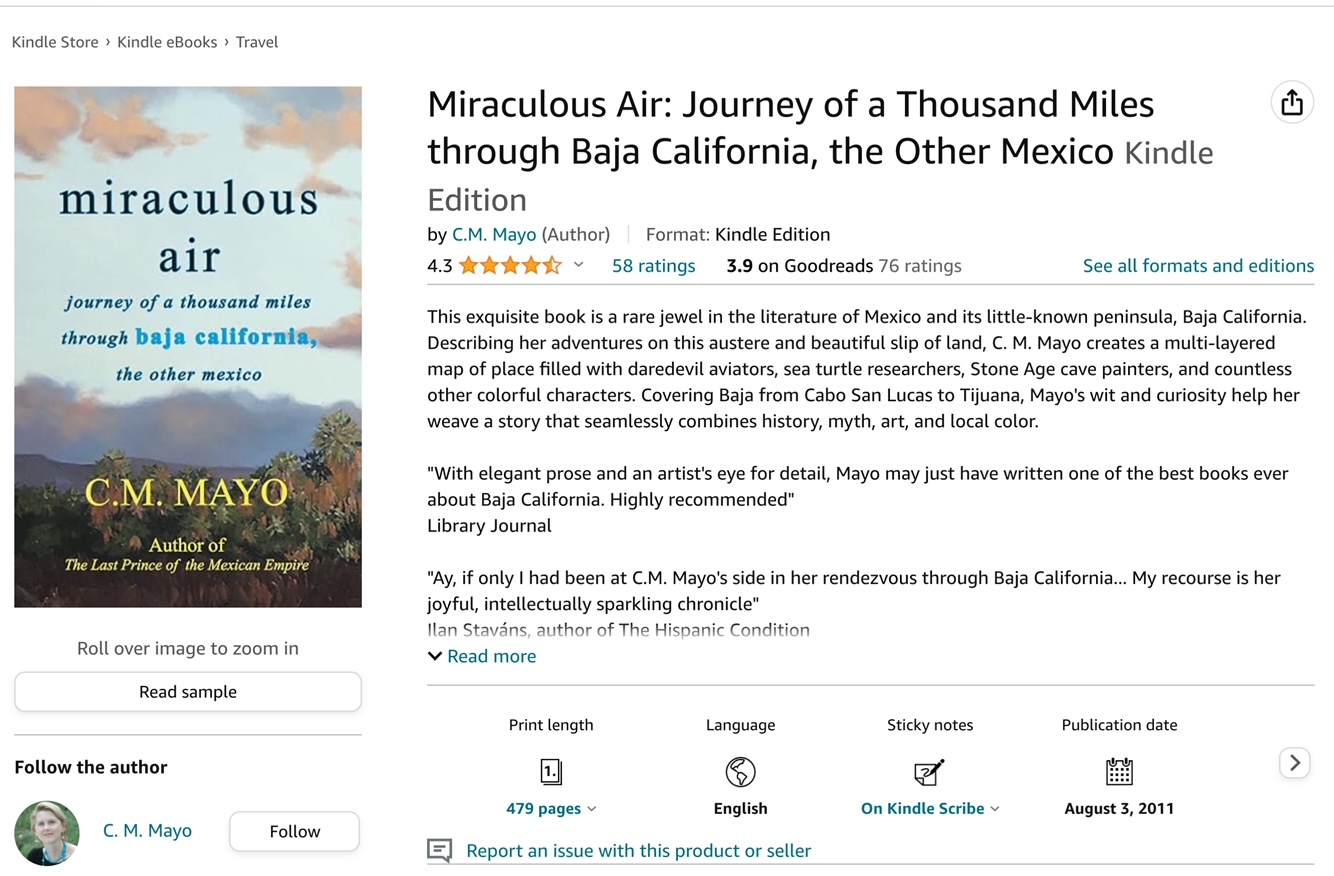The height and width of the screenshot is (876, 1334).
Task: Click the share icon beside the title
Action: point(1291,103)
